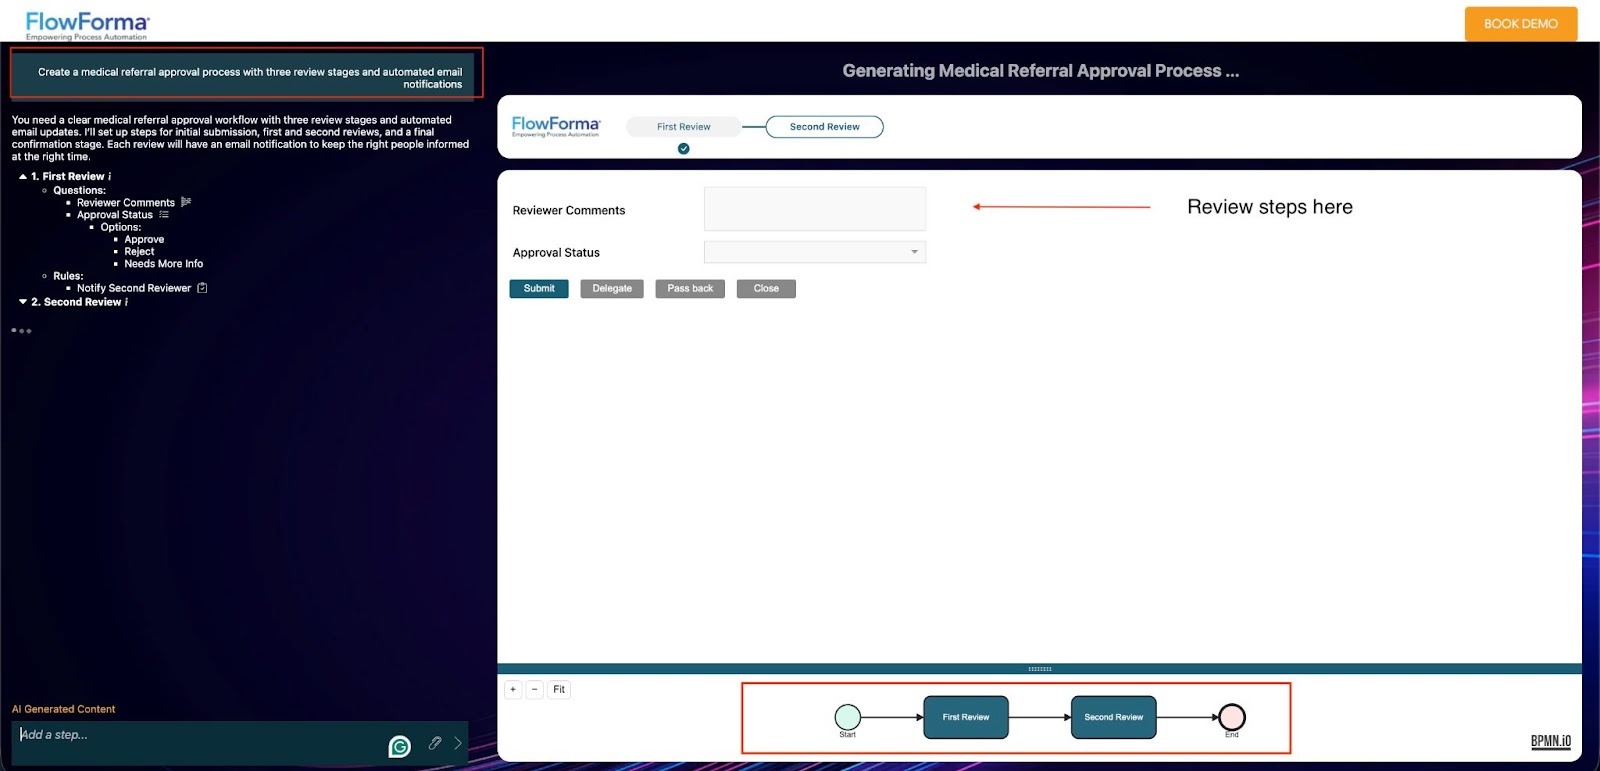1600x771 pixels.
Task: Switch to the Second Review step
Action: click(x=825, y=127)
